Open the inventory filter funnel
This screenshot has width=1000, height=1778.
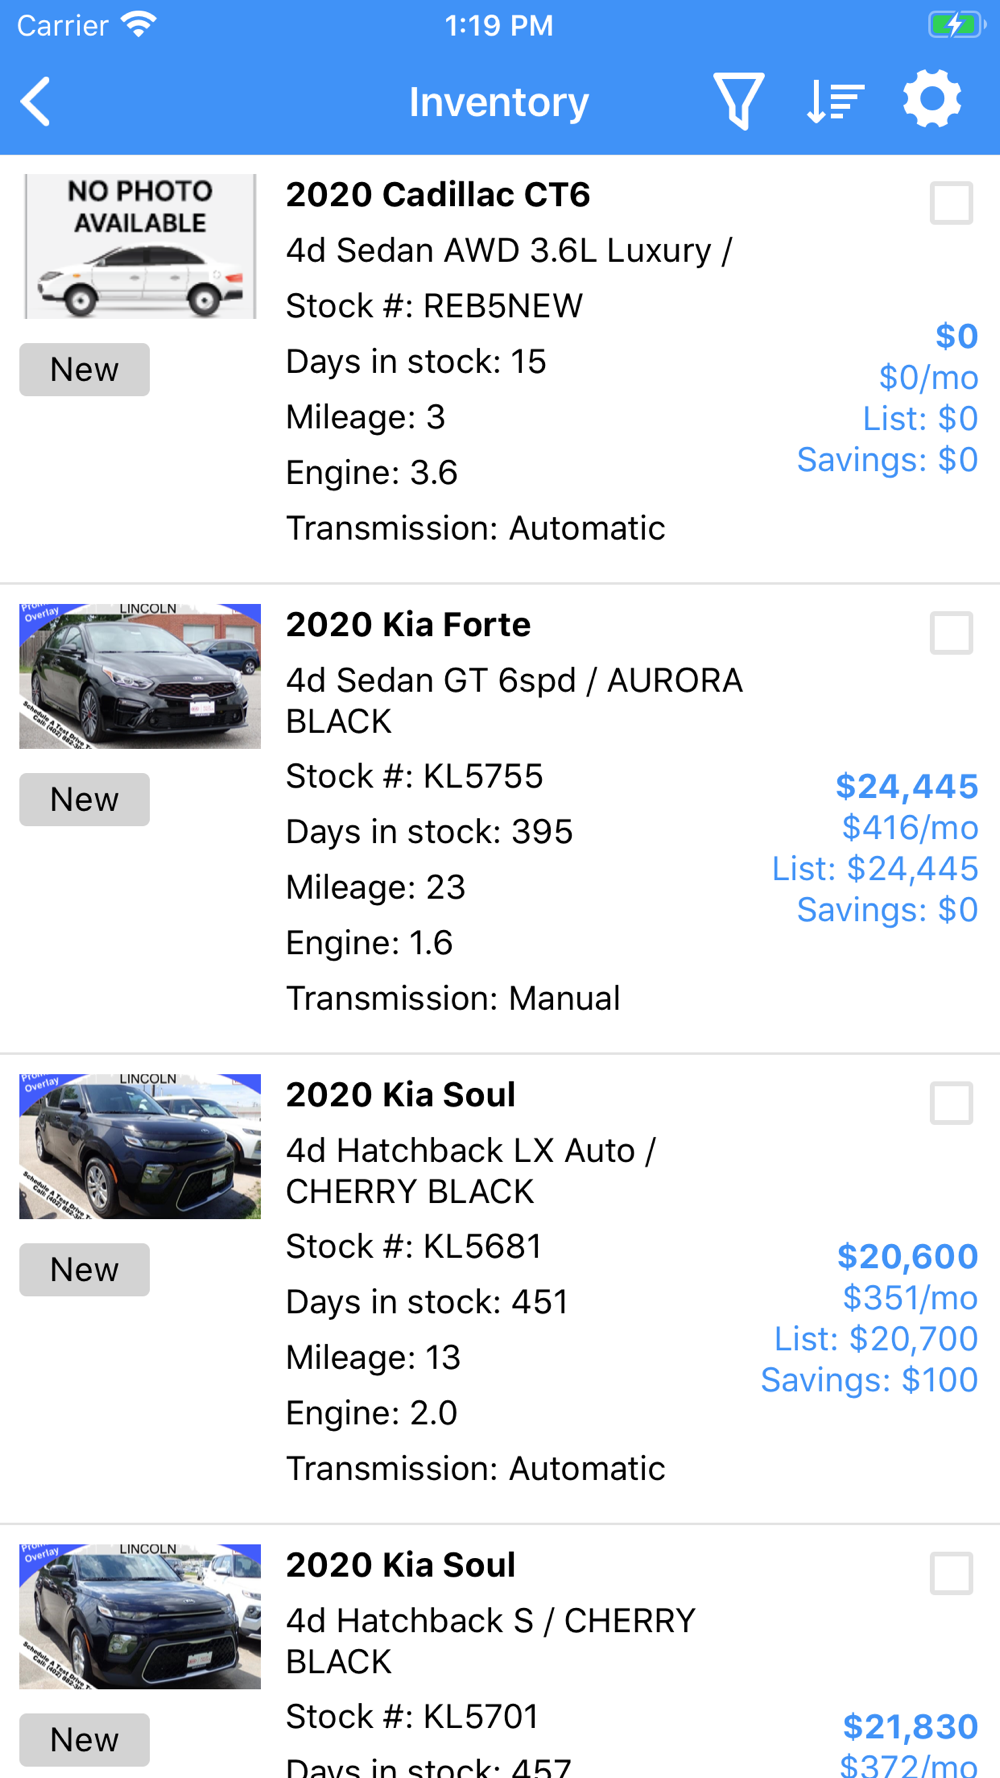738,101
